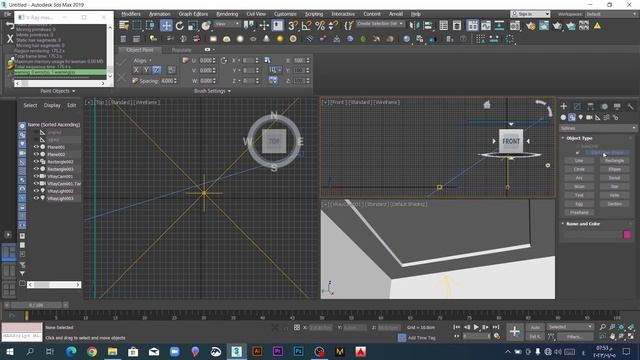Screen dimensions: 640x360
Task: Open the Hierarchy panel tab
Action: (591, 106)
